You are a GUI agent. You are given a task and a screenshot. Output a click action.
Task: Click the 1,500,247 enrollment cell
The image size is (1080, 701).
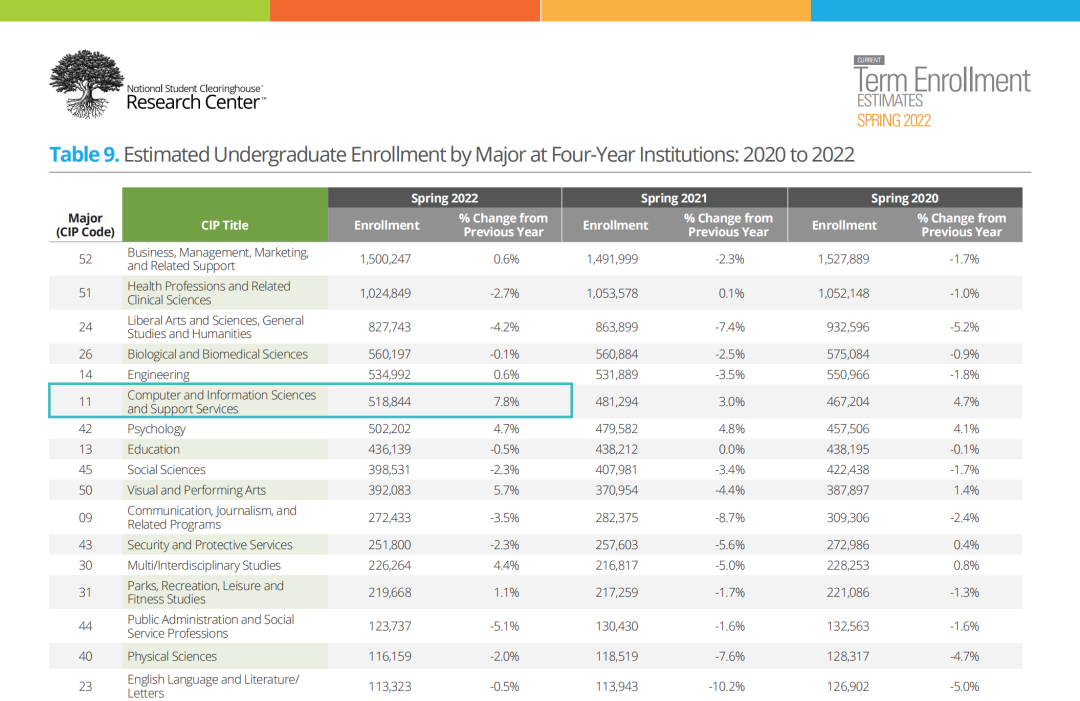click(387, 259)
